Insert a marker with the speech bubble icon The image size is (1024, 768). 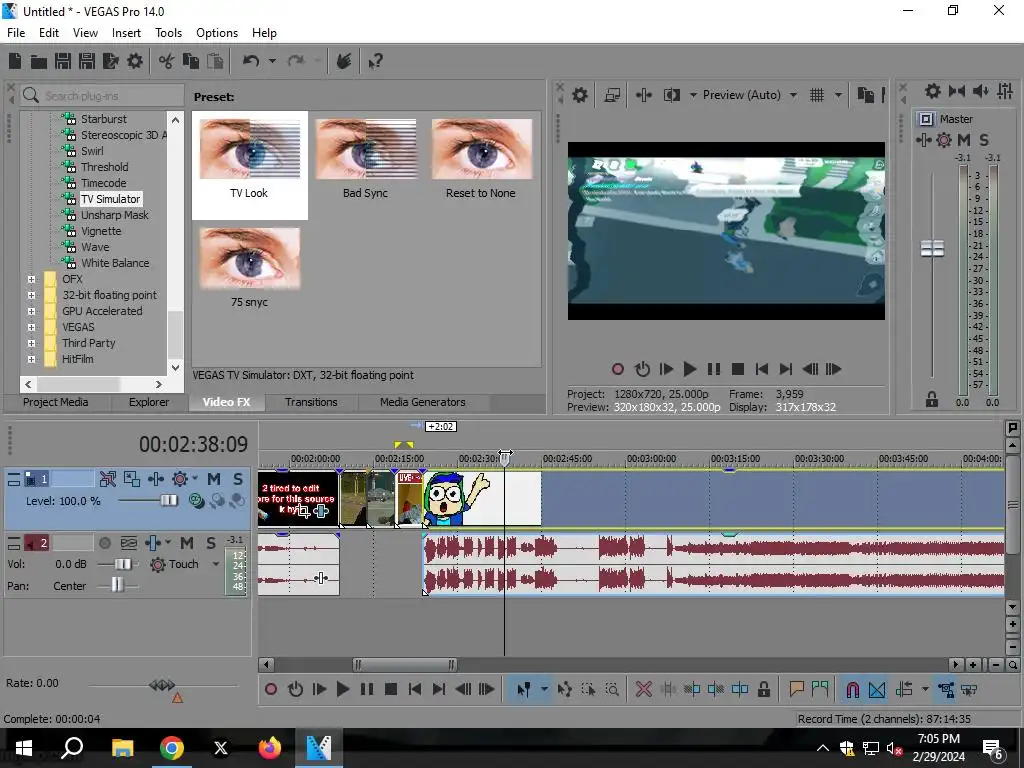(x=796, y=689)
